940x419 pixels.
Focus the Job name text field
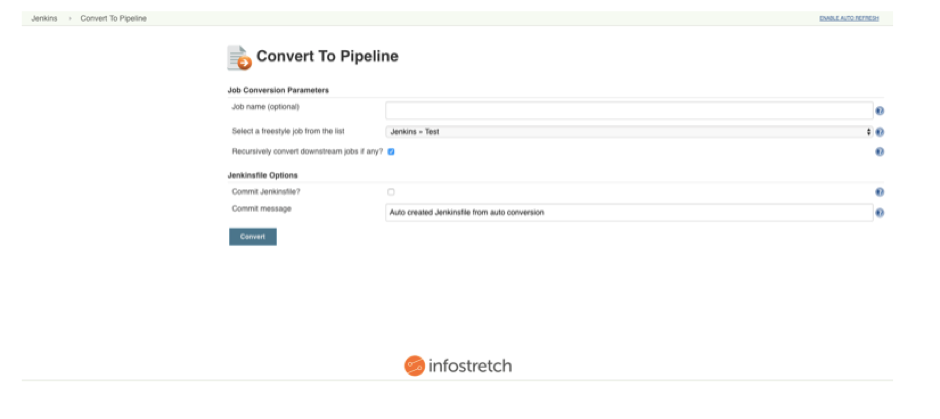click(629, 110)
